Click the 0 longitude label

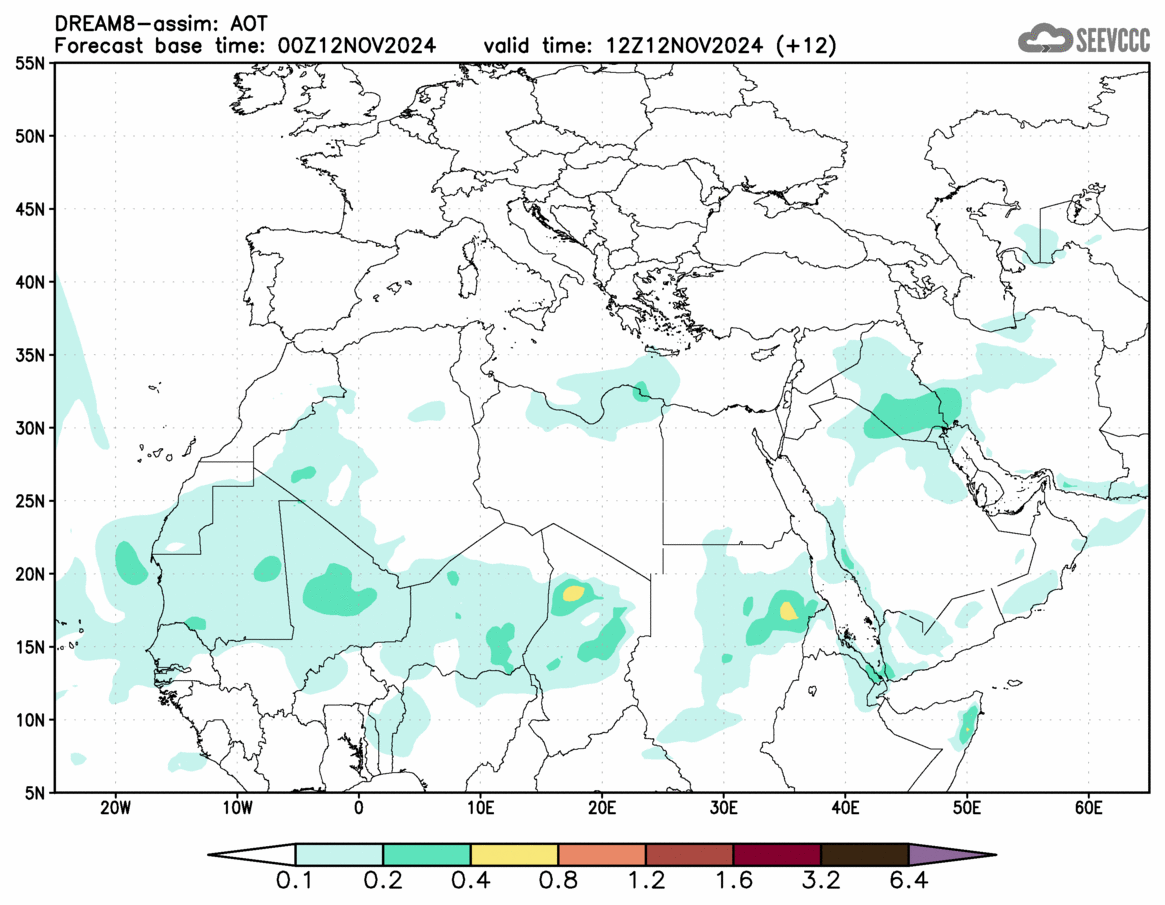point(359,808)
